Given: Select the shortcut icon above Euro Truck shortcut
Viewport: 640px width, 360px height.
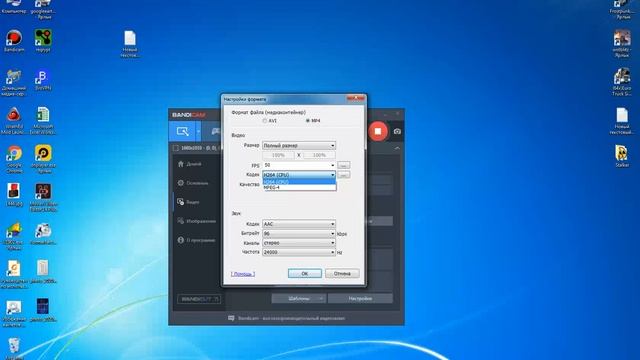Looking at the screenshot, I should coord(622,44).
